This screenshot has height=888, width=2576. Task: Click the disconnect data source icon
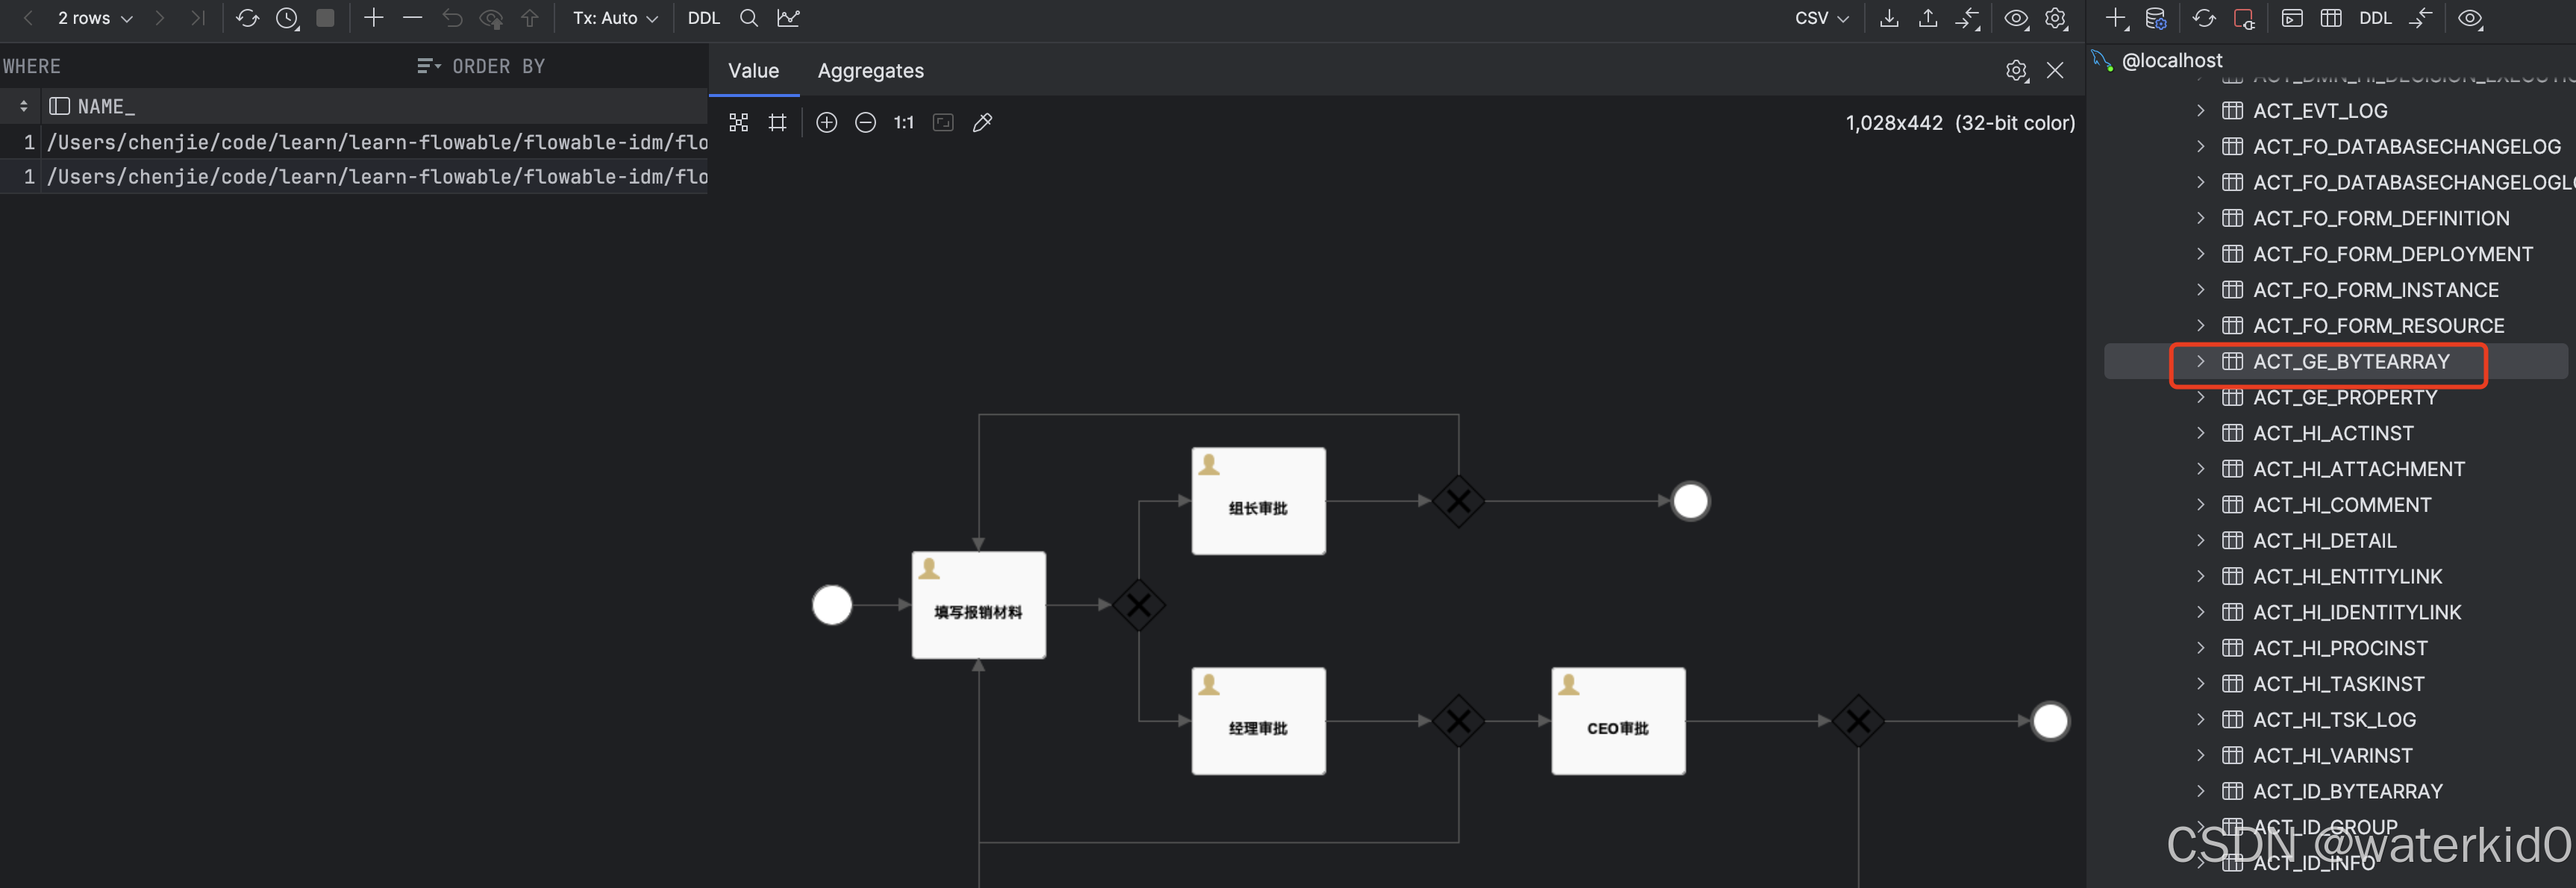2243,18
